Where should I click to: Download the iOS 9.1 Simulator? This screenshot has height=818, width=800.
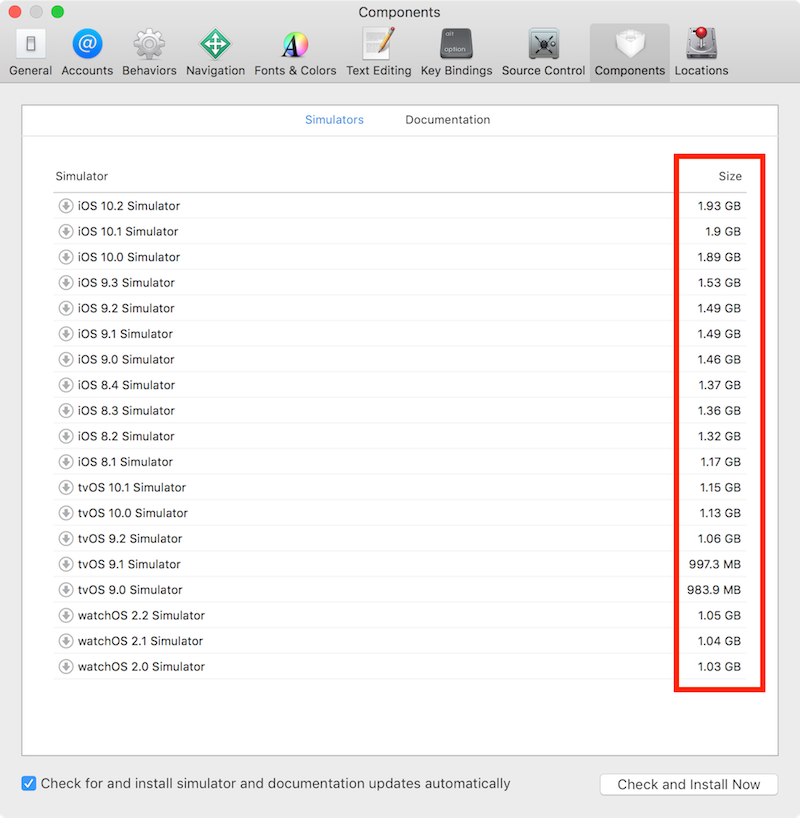click(x=66, y=333)
